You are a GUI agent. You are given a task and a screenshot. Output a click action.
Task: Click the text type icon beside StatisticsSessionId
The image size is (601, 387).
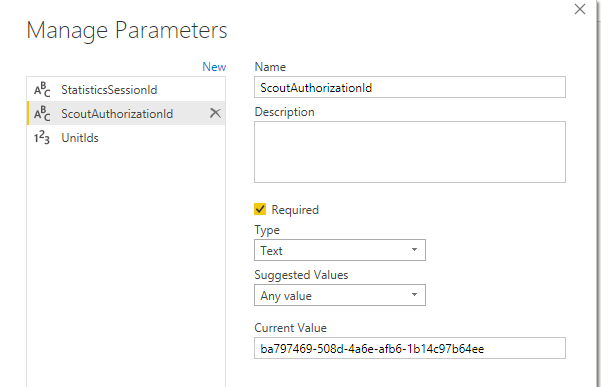(42, 90)
